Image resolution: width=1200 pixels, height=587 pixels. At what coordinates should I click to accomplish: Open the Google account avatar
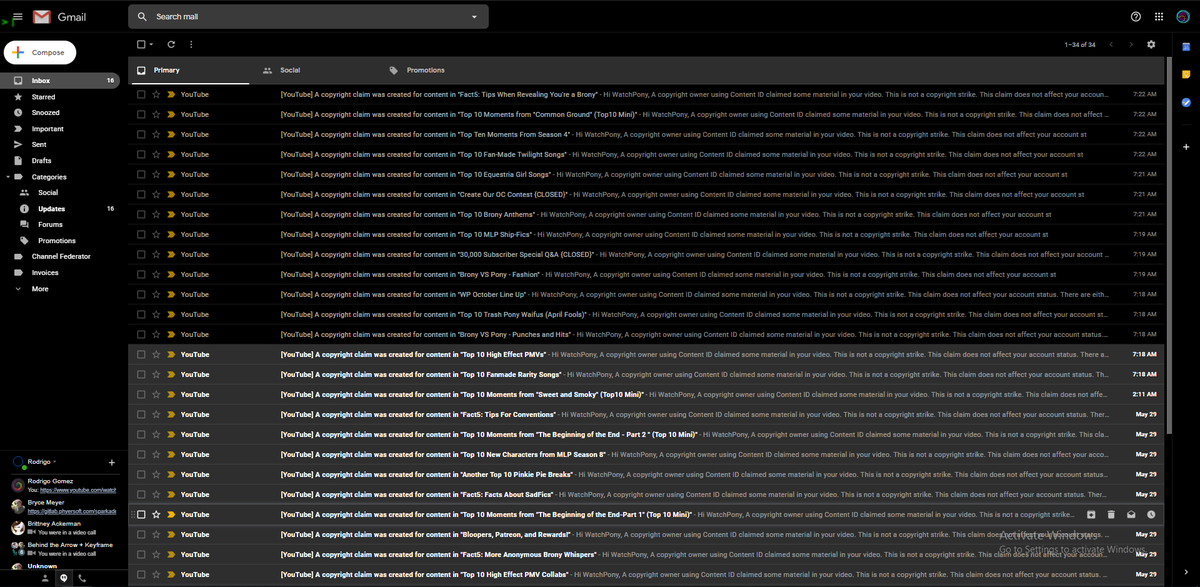pos(1182,17)
